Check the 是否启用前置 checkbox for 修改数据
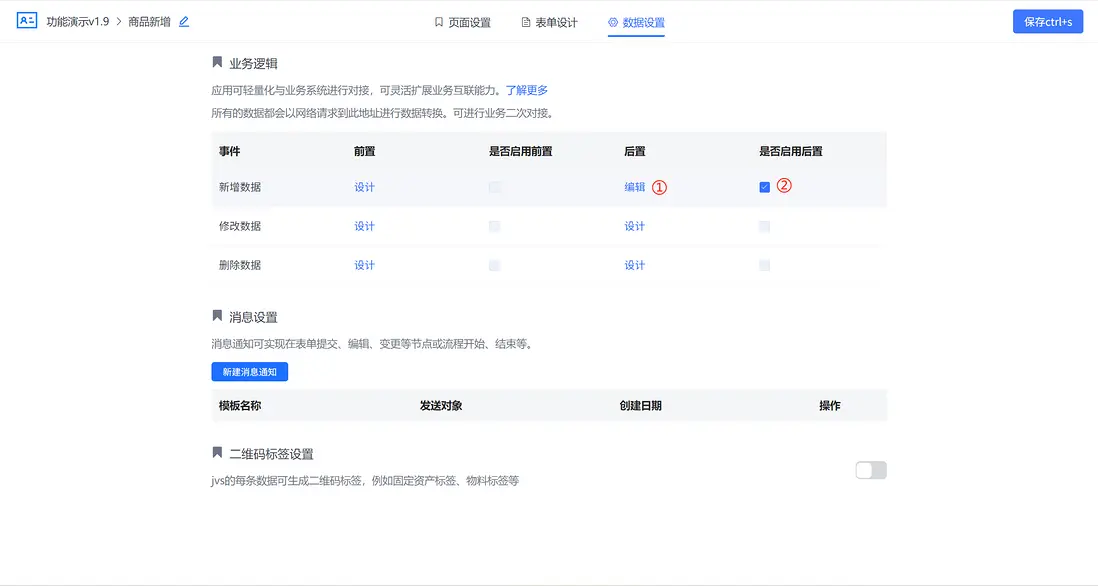The width and height of the screenshot is (1098, 586). click(x=495, y=225)
